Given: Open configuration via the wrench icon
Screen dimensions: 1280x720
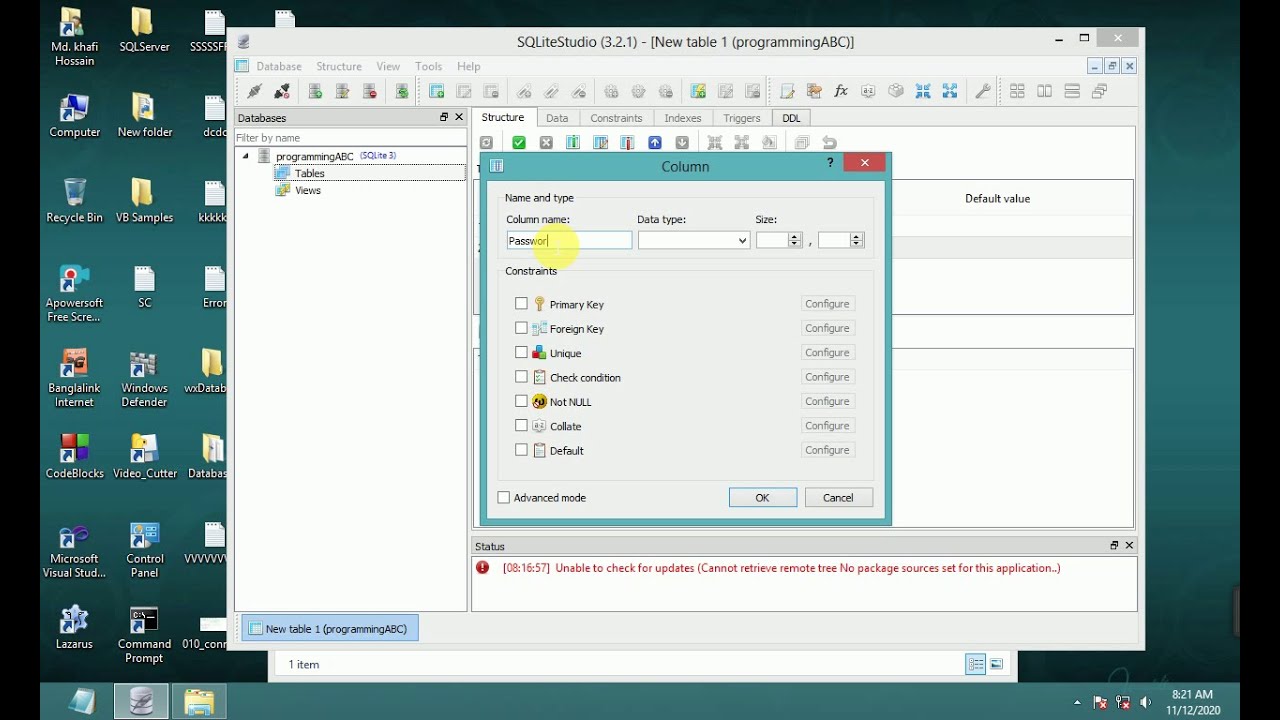Looking at the screenshot, I should point(983,91).
